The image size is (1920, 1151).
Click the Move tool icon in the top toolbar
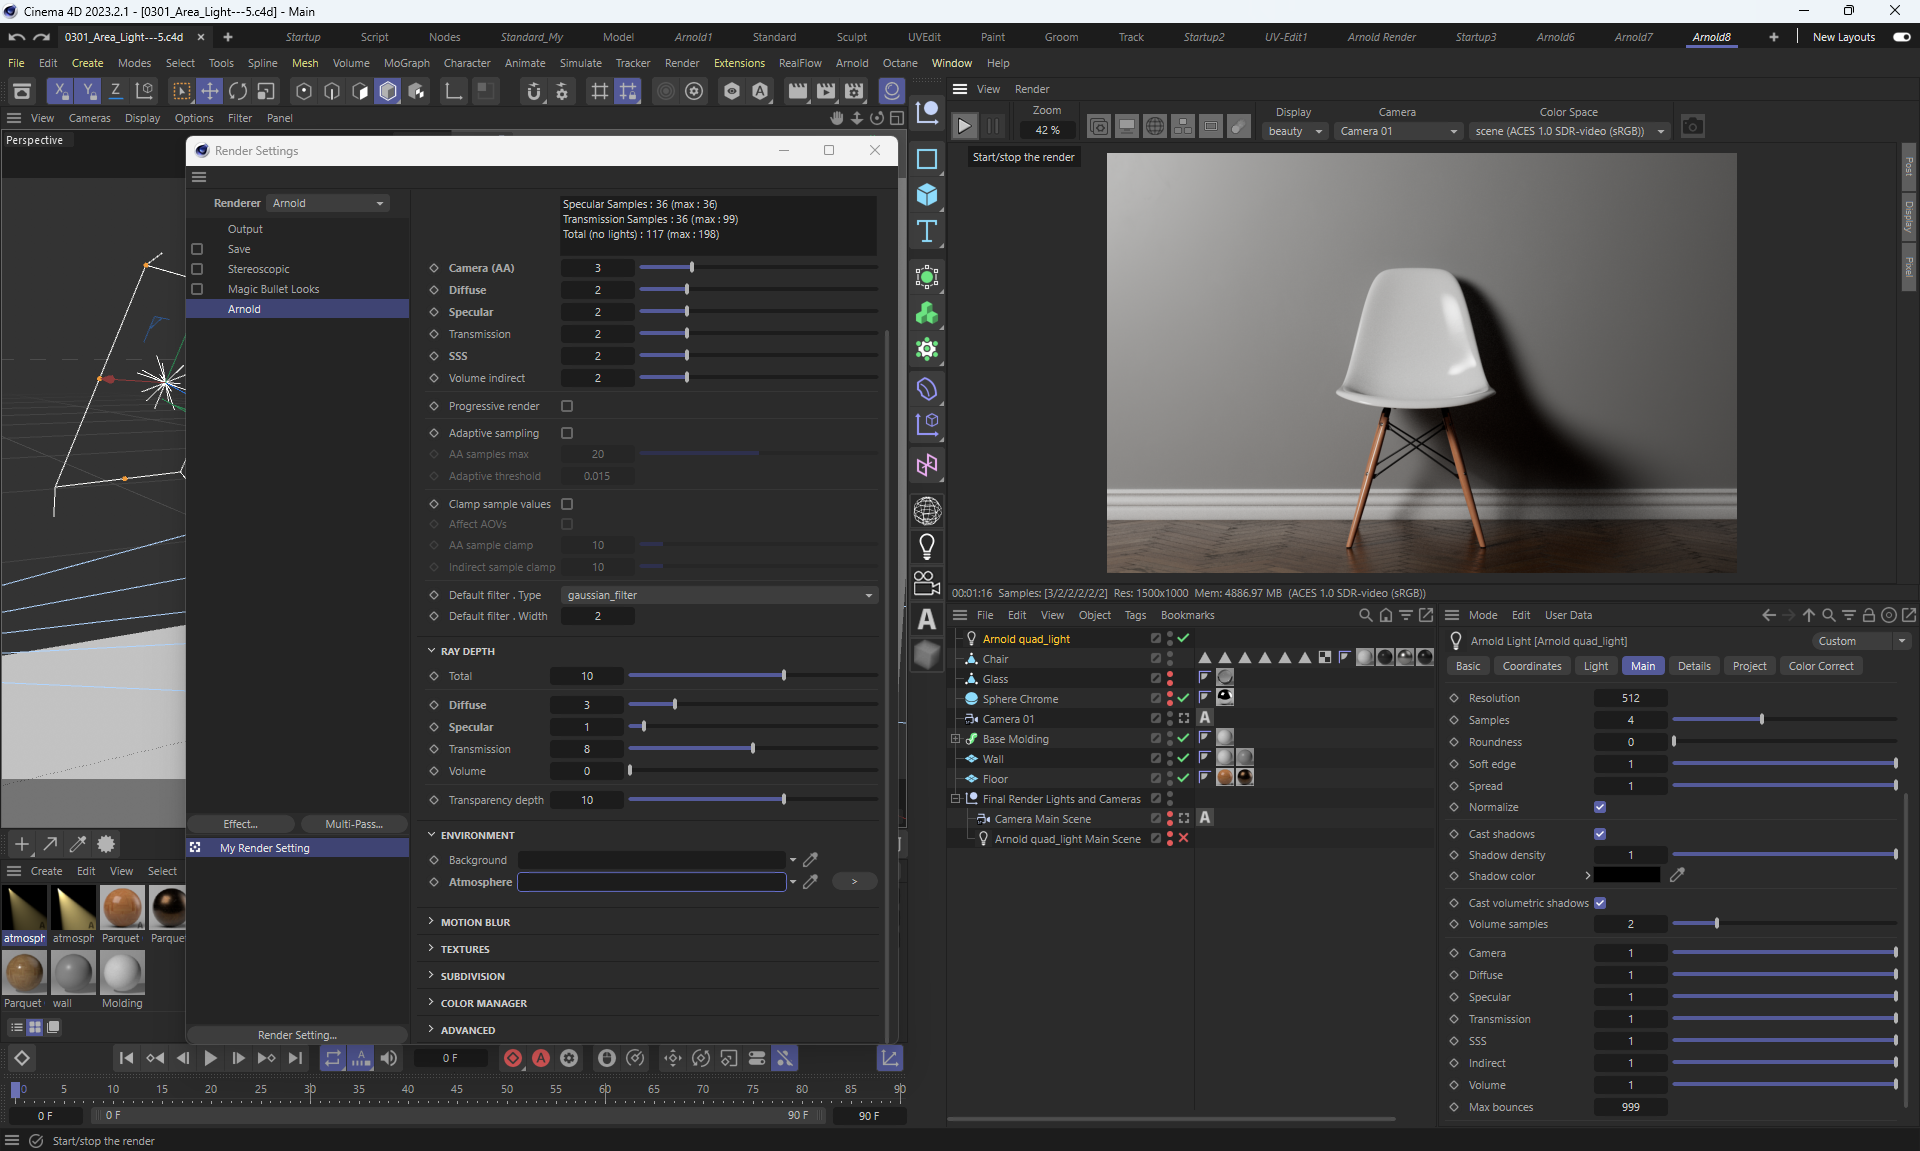click(x=210, y=92)
